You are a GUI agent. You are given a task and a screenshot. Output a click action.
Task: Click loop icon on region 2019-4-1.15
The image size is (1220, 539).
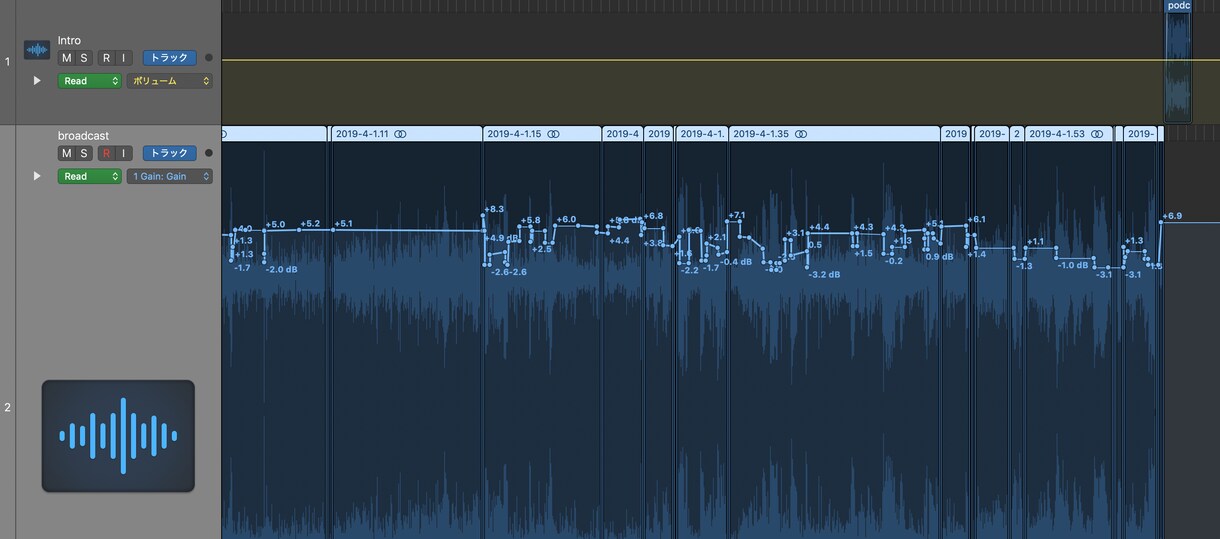pos(553,133)
